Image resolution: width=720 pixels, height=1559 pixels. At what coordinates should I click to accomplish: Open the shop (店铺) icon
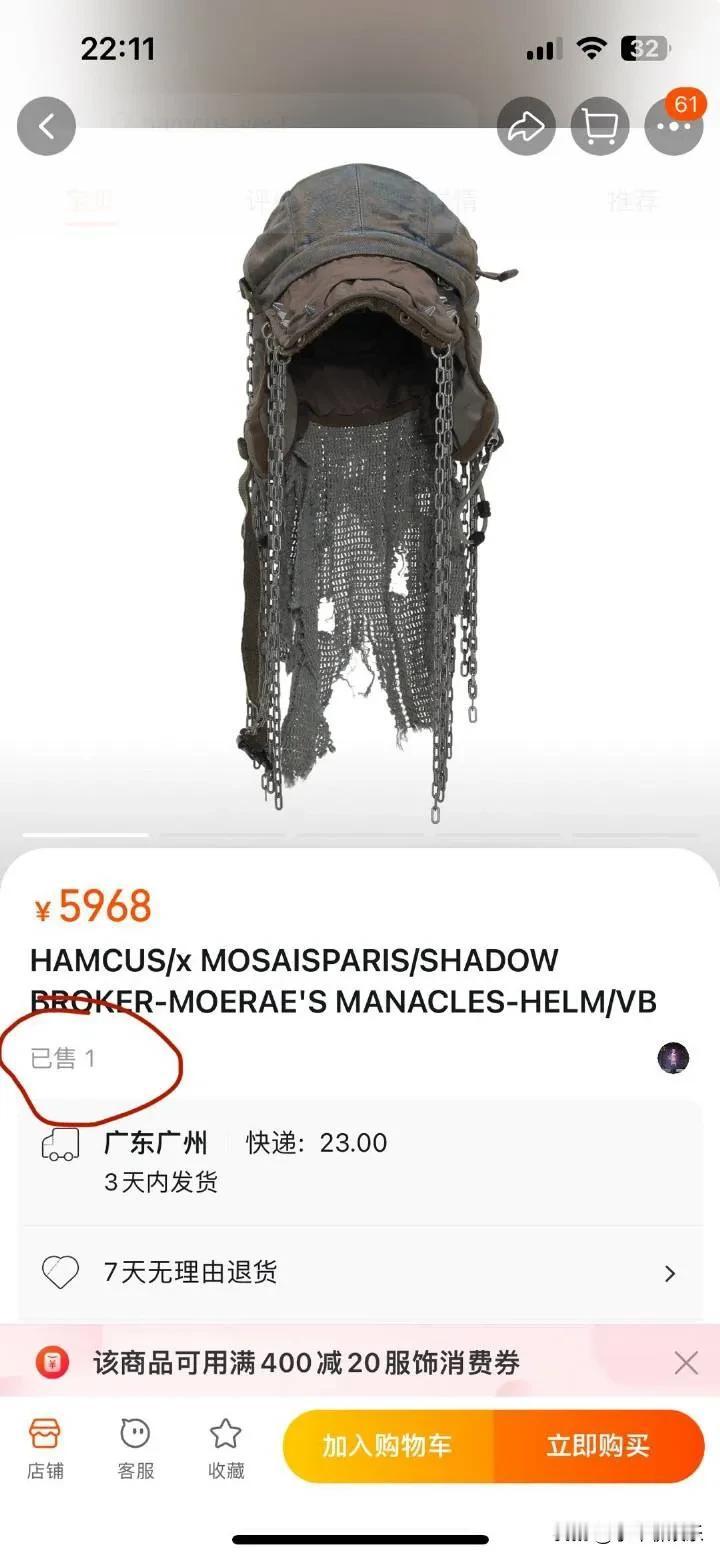click(x=45, y=1448)
